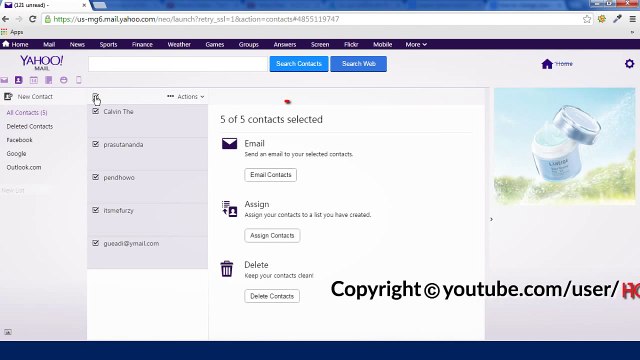The width and height of the screenshot is (640, 360).
Task: Click the Email Contacts button
Action: pos(271,175)
